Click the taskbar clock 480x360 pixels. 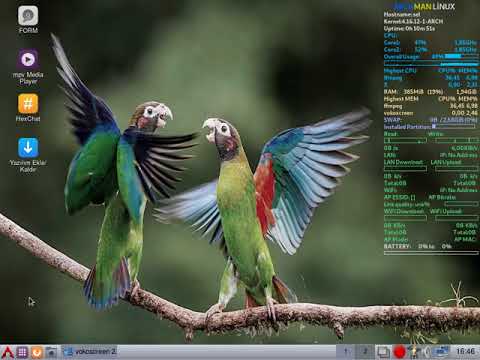pos(465,351)
